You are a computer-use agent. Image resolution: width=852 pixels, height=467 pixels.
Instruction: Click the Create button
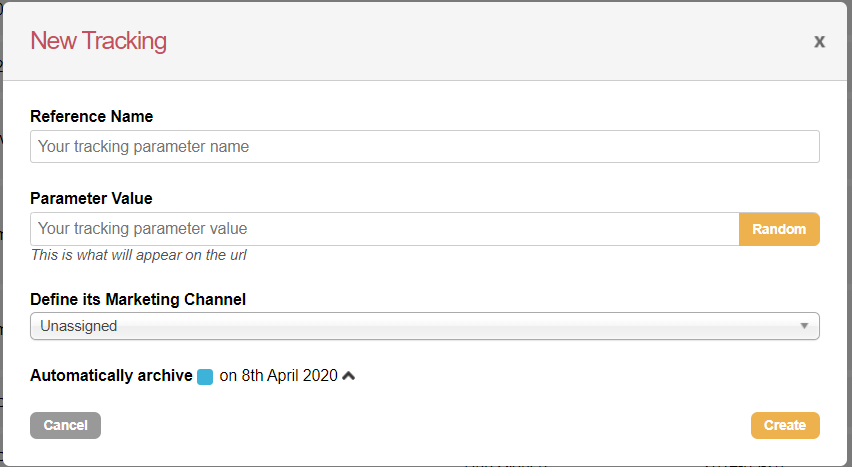[784, 425]
